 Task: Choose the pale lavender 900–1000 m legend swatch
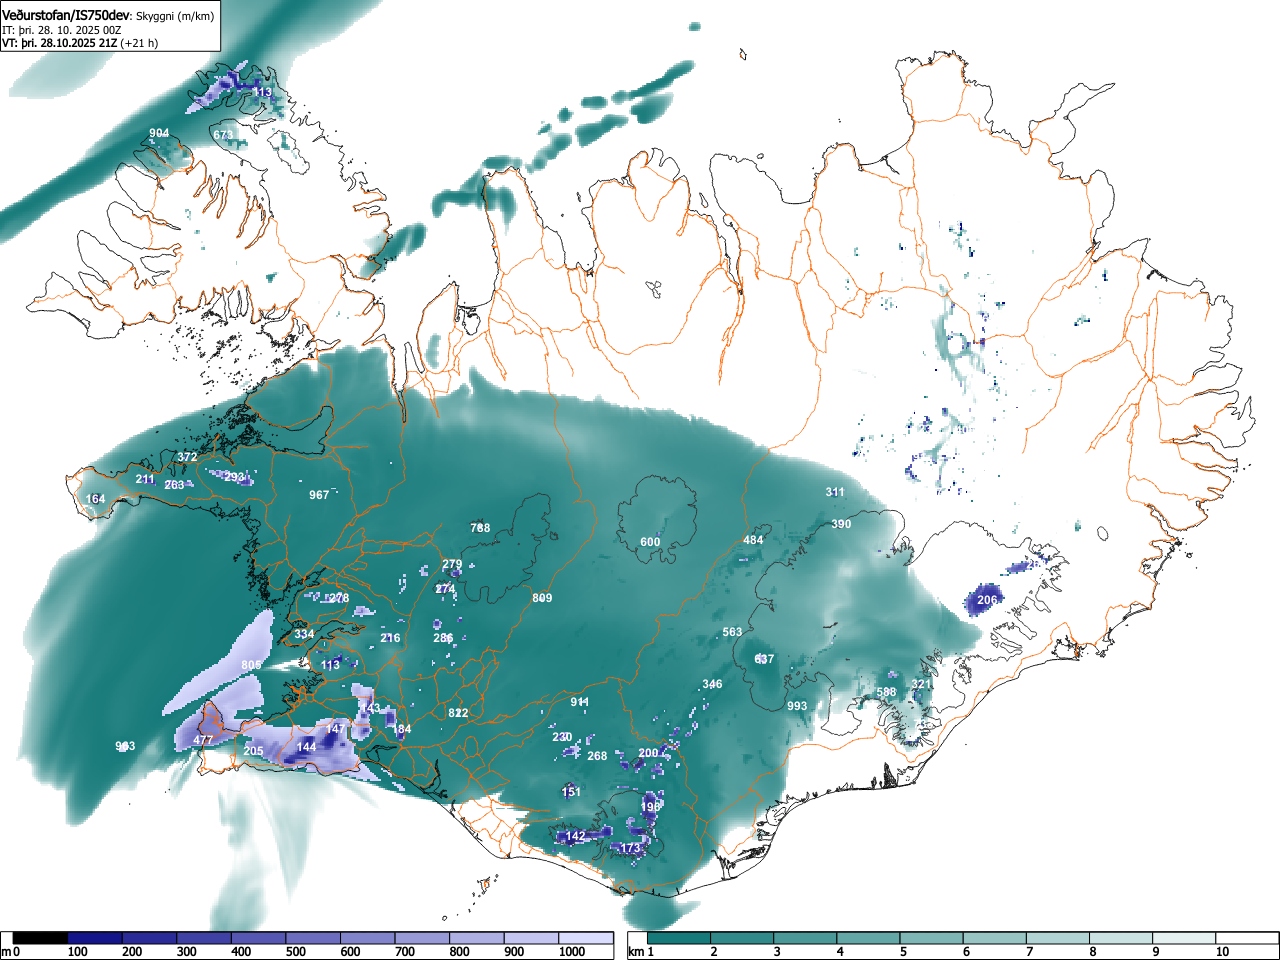pyautogui.click(x=531, y=938)
